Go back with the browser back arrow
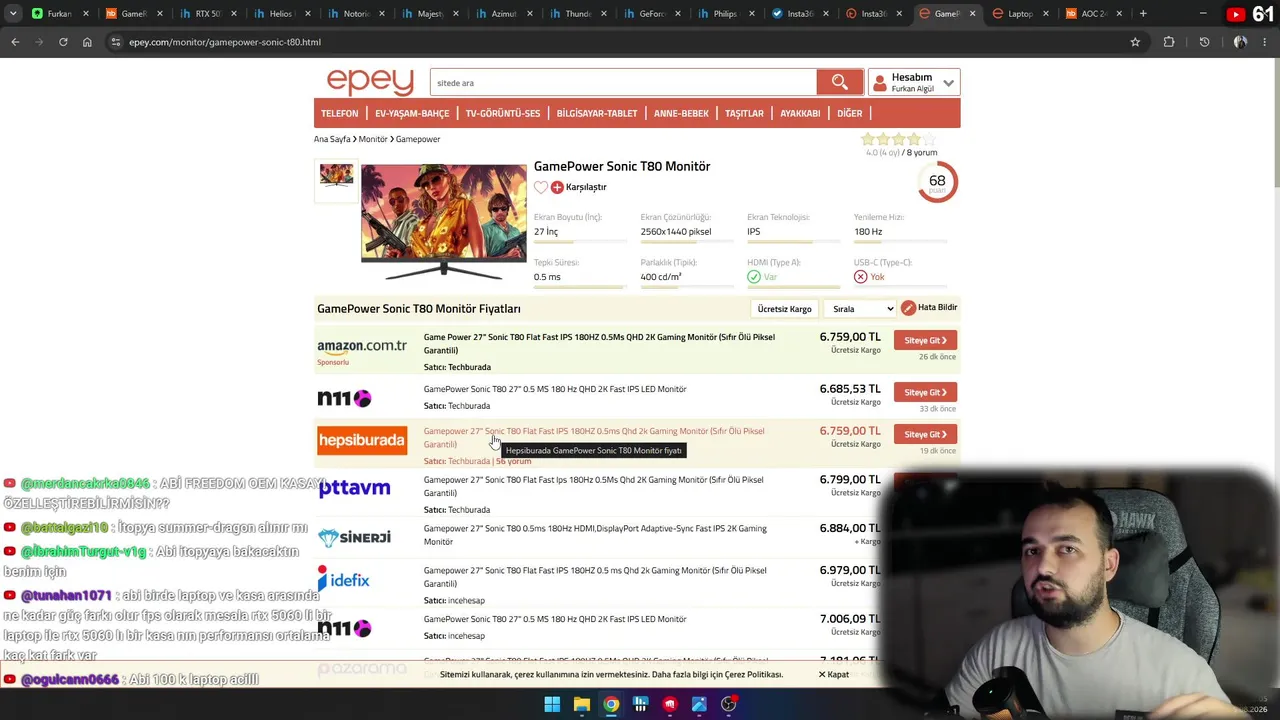The width and height of the screenshot is (1280, 720). click(x=15, y=42)
